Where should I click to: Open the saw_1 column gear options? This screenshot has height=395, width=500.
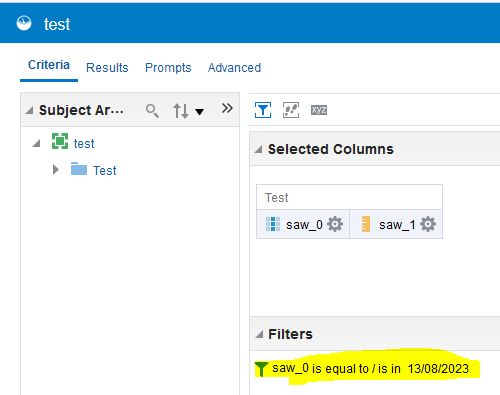[x=428, y=224]
